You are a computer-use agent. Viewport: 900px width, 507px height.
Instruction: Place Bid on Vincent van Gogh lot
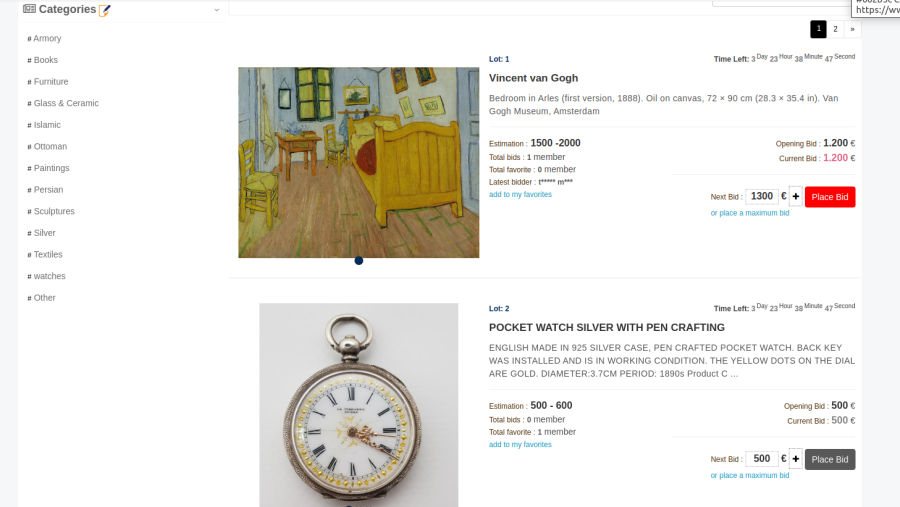pos(830,197)
